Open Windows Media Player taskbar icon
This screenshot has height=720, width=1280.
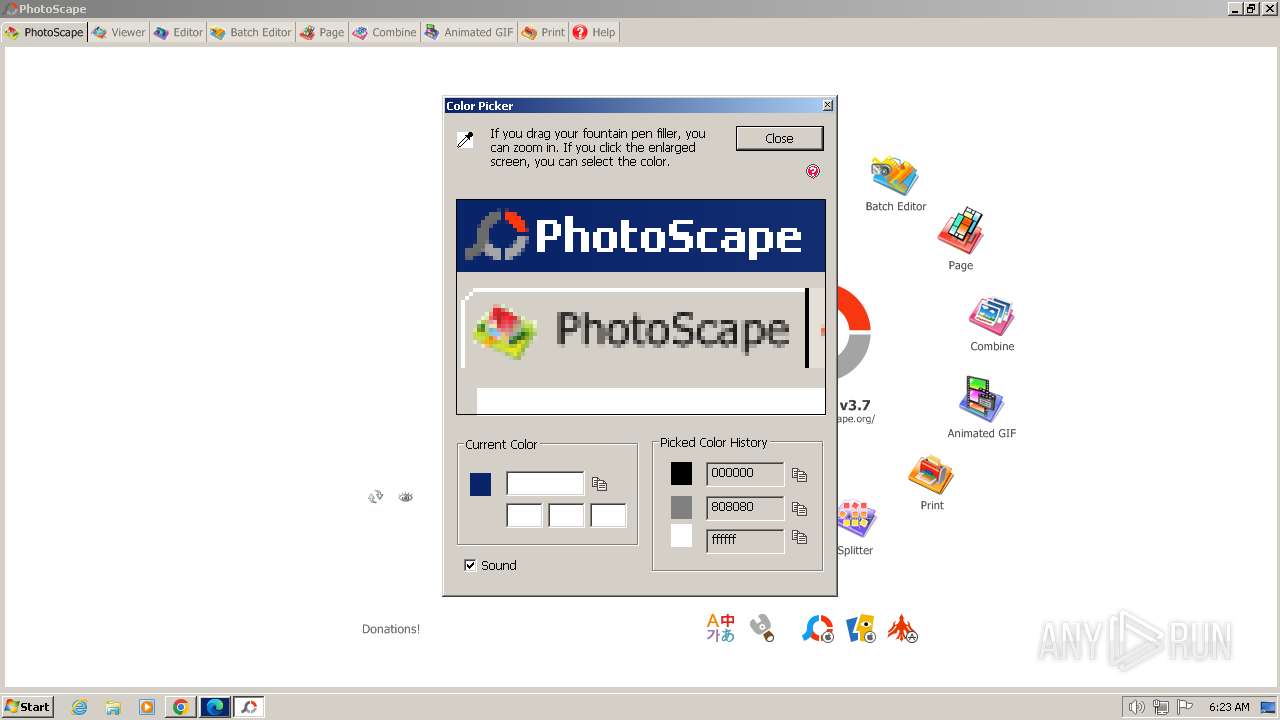coord(147,707)
